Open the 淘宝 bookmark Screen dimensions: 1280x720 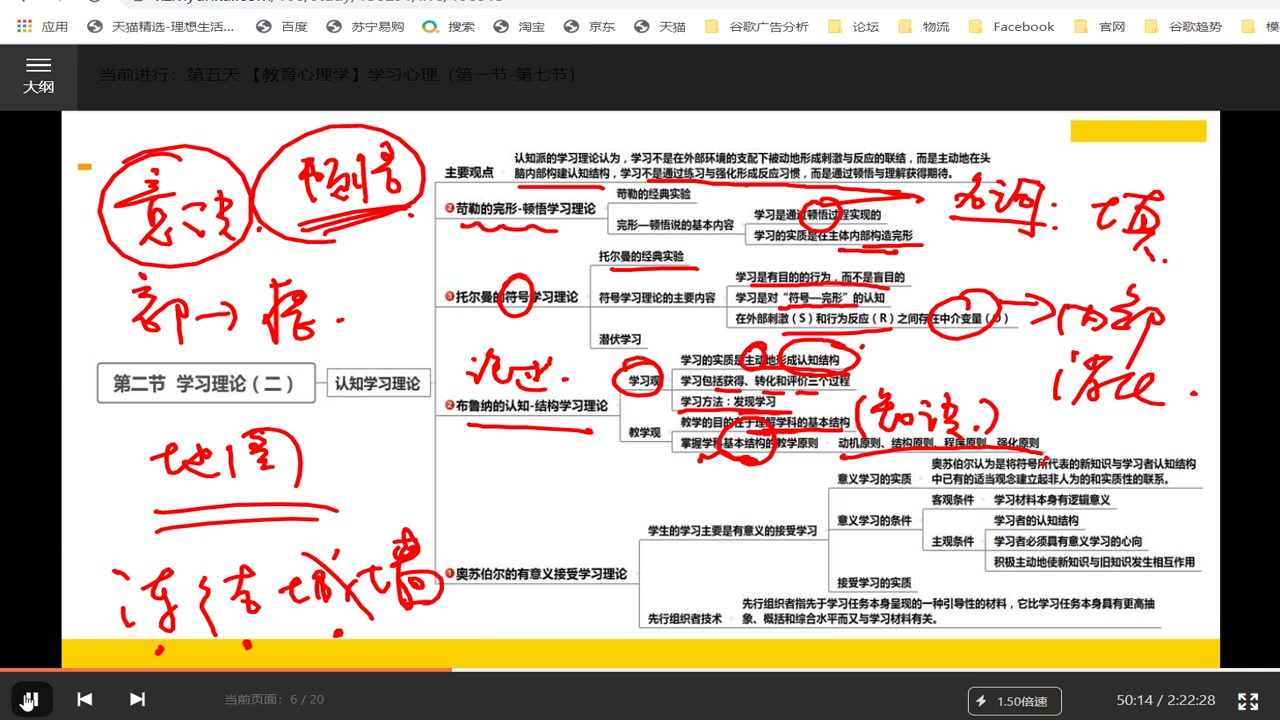click(520, 27)
